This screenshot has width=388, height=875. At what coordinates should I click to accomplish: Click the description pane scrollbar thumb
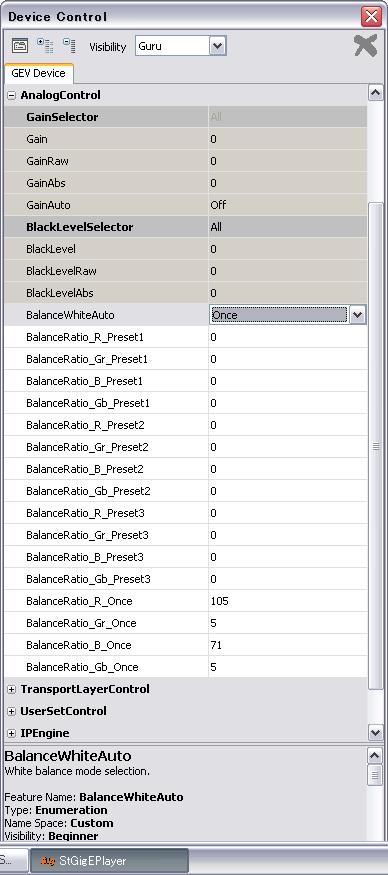pos(375,775)
